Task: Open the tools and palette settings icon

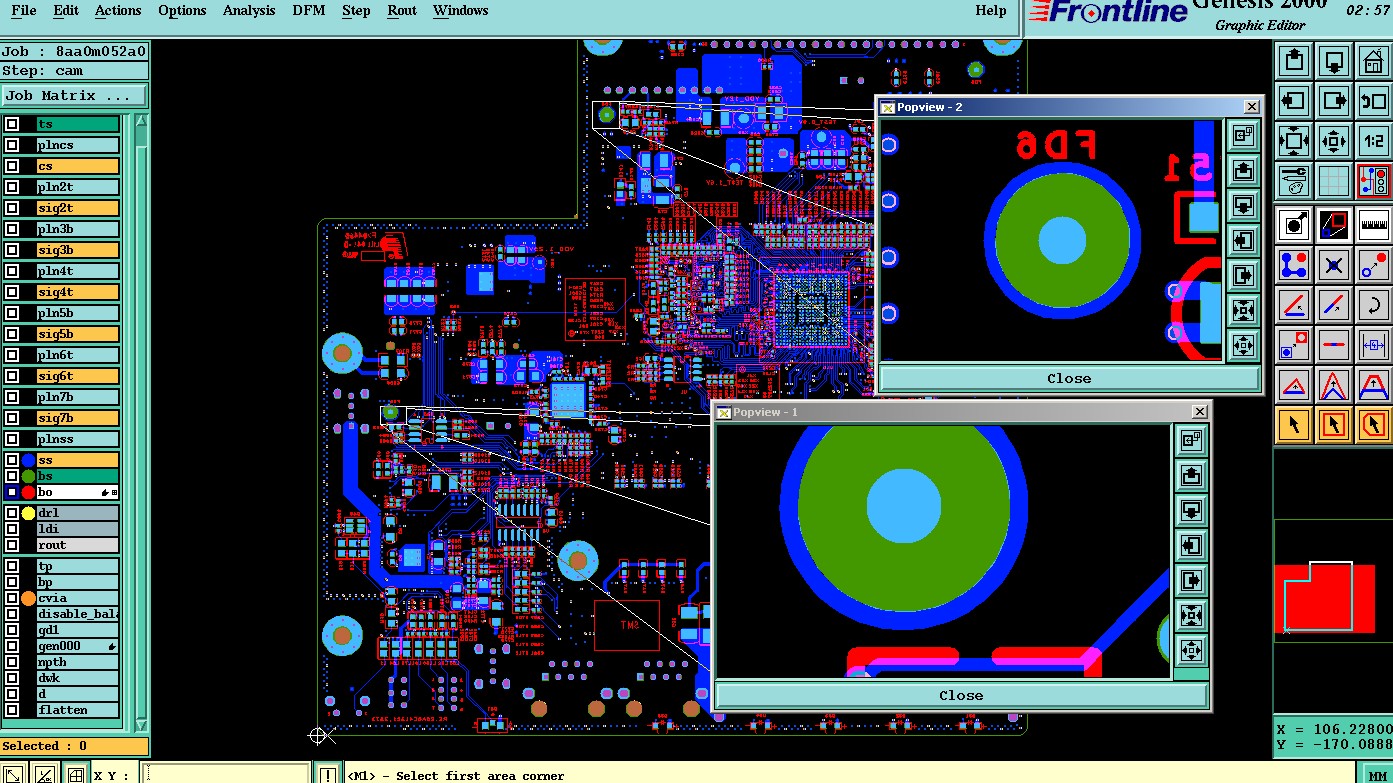Action: 1294,181
